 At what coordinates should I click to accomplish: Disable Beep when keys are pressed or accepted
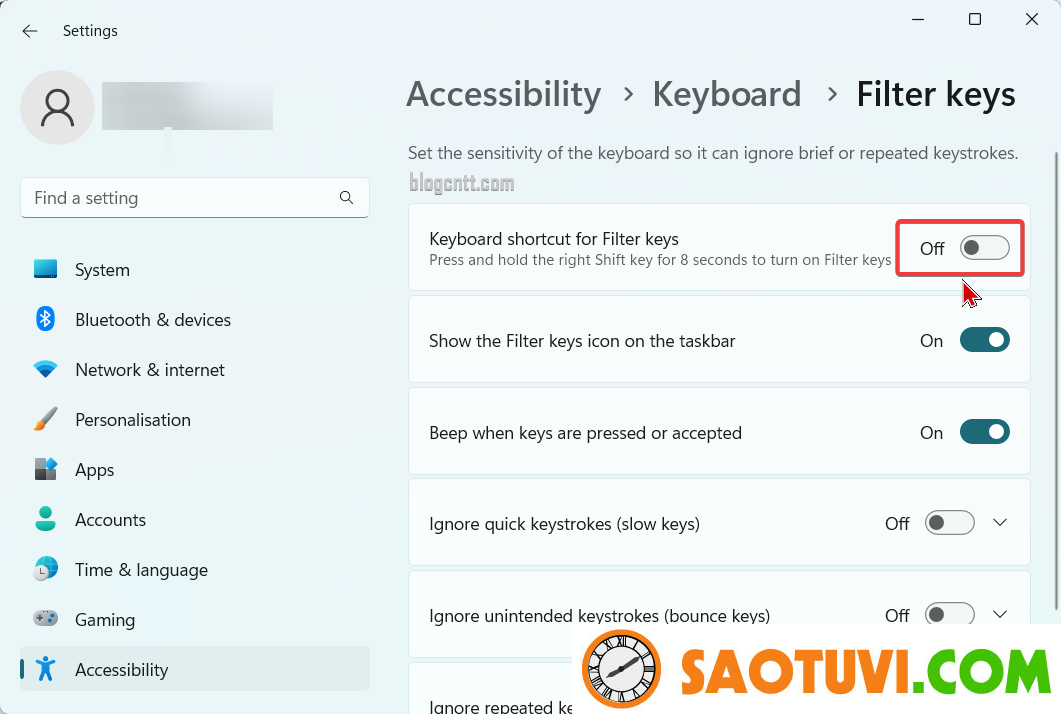coord(985,432)
